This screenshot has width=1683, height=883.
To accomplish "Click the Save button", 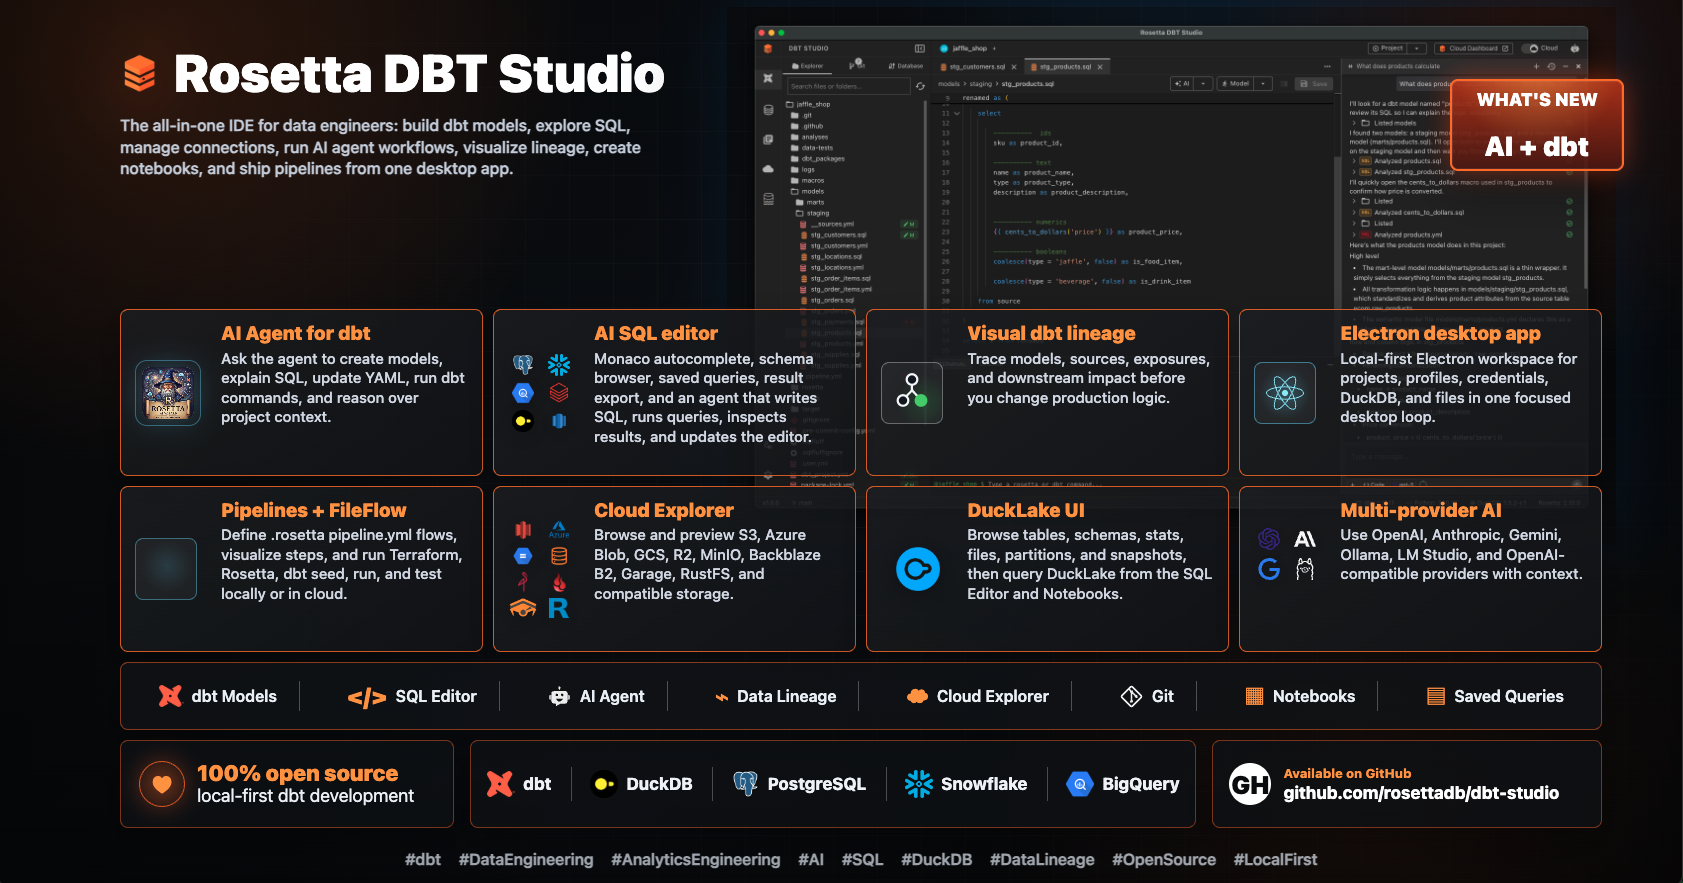I will point(1314,83).
